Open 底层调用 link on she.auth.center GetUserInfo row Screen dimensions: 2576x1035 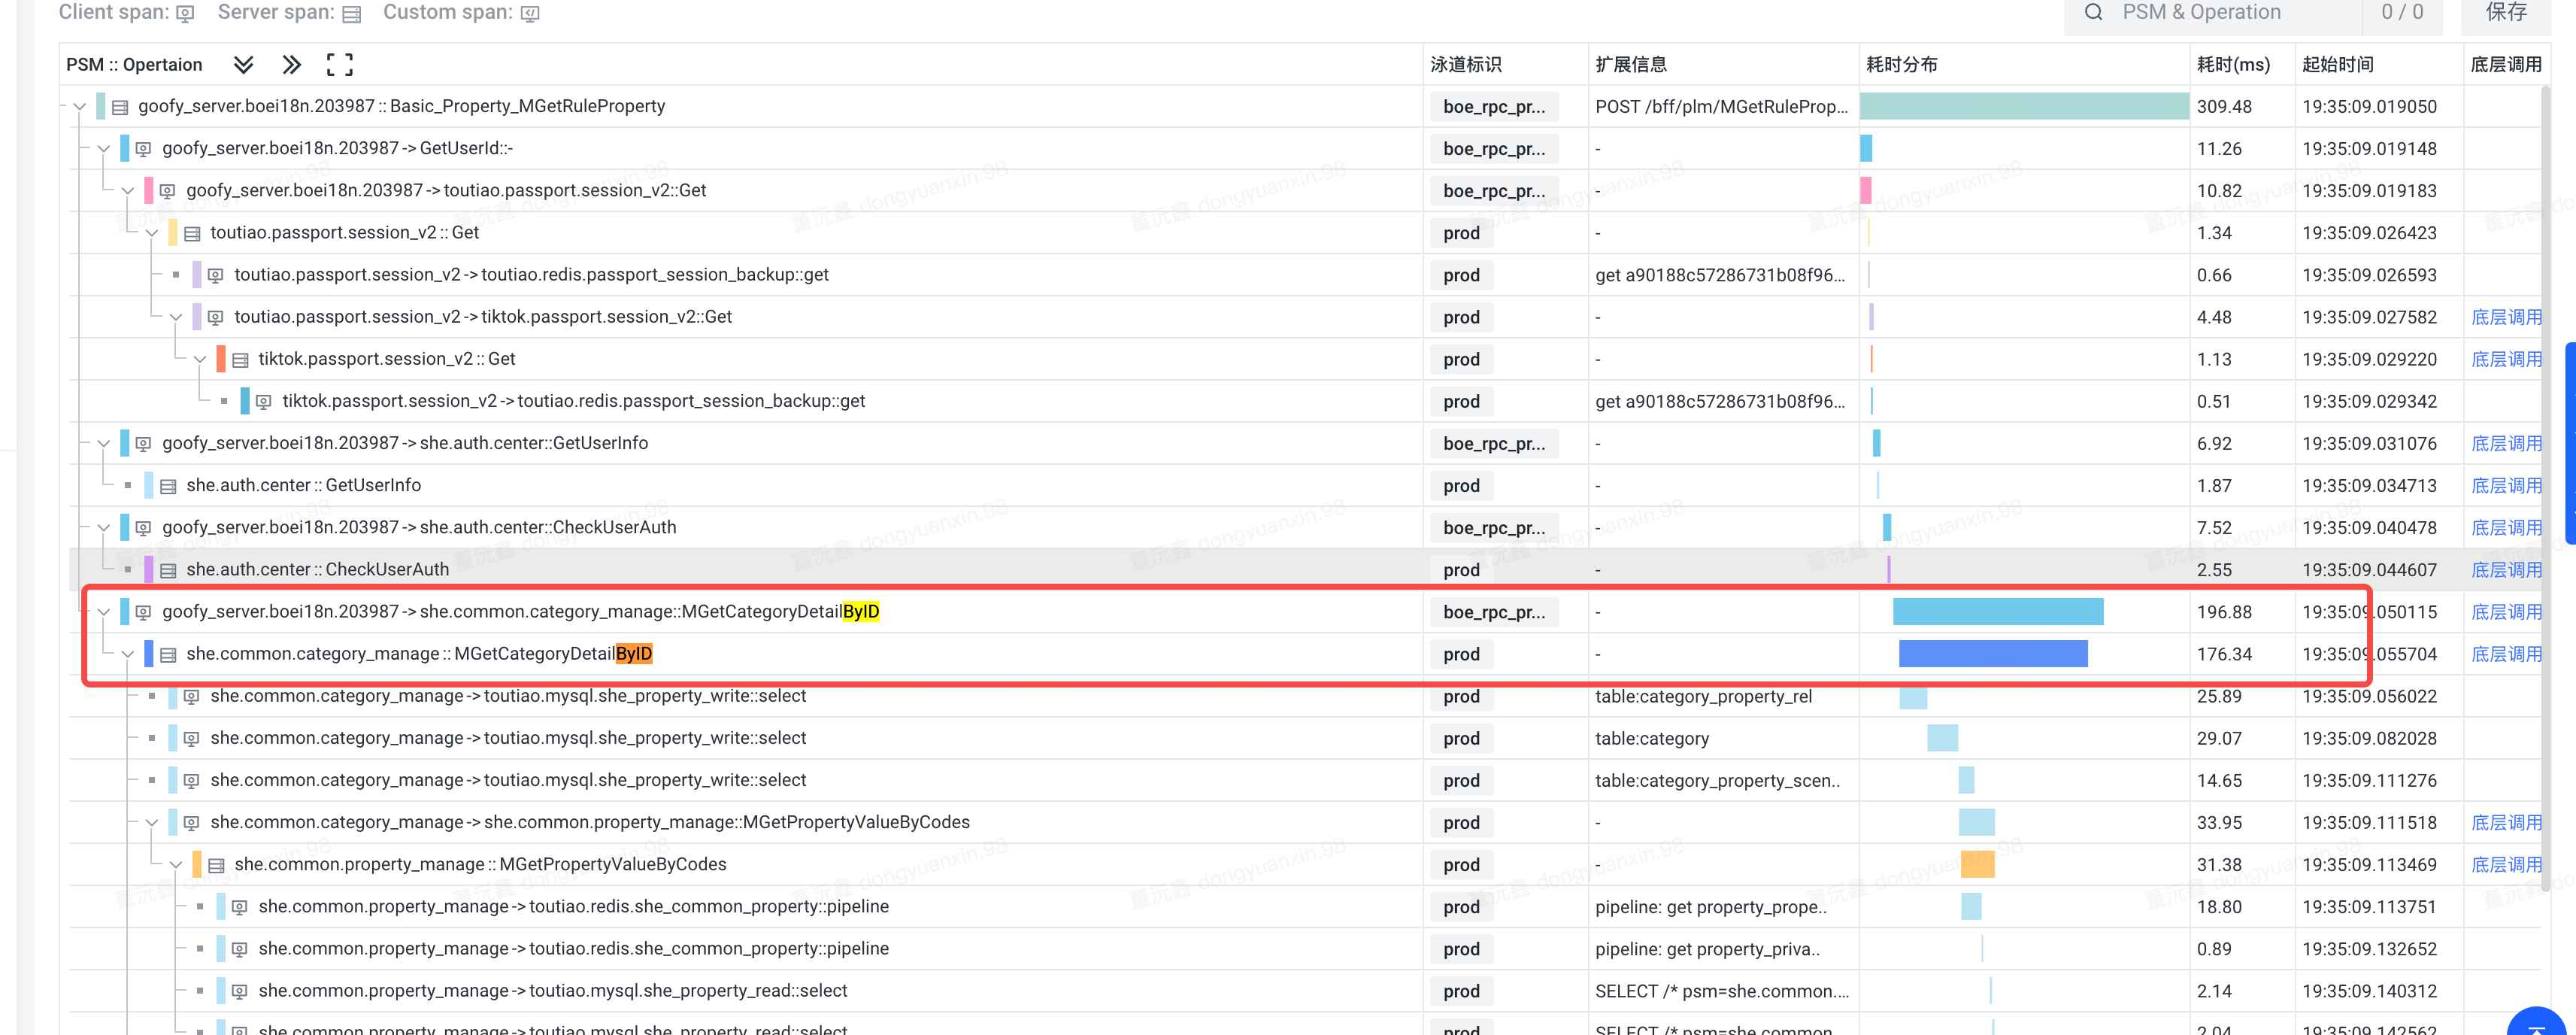(x=2505, y=486)
